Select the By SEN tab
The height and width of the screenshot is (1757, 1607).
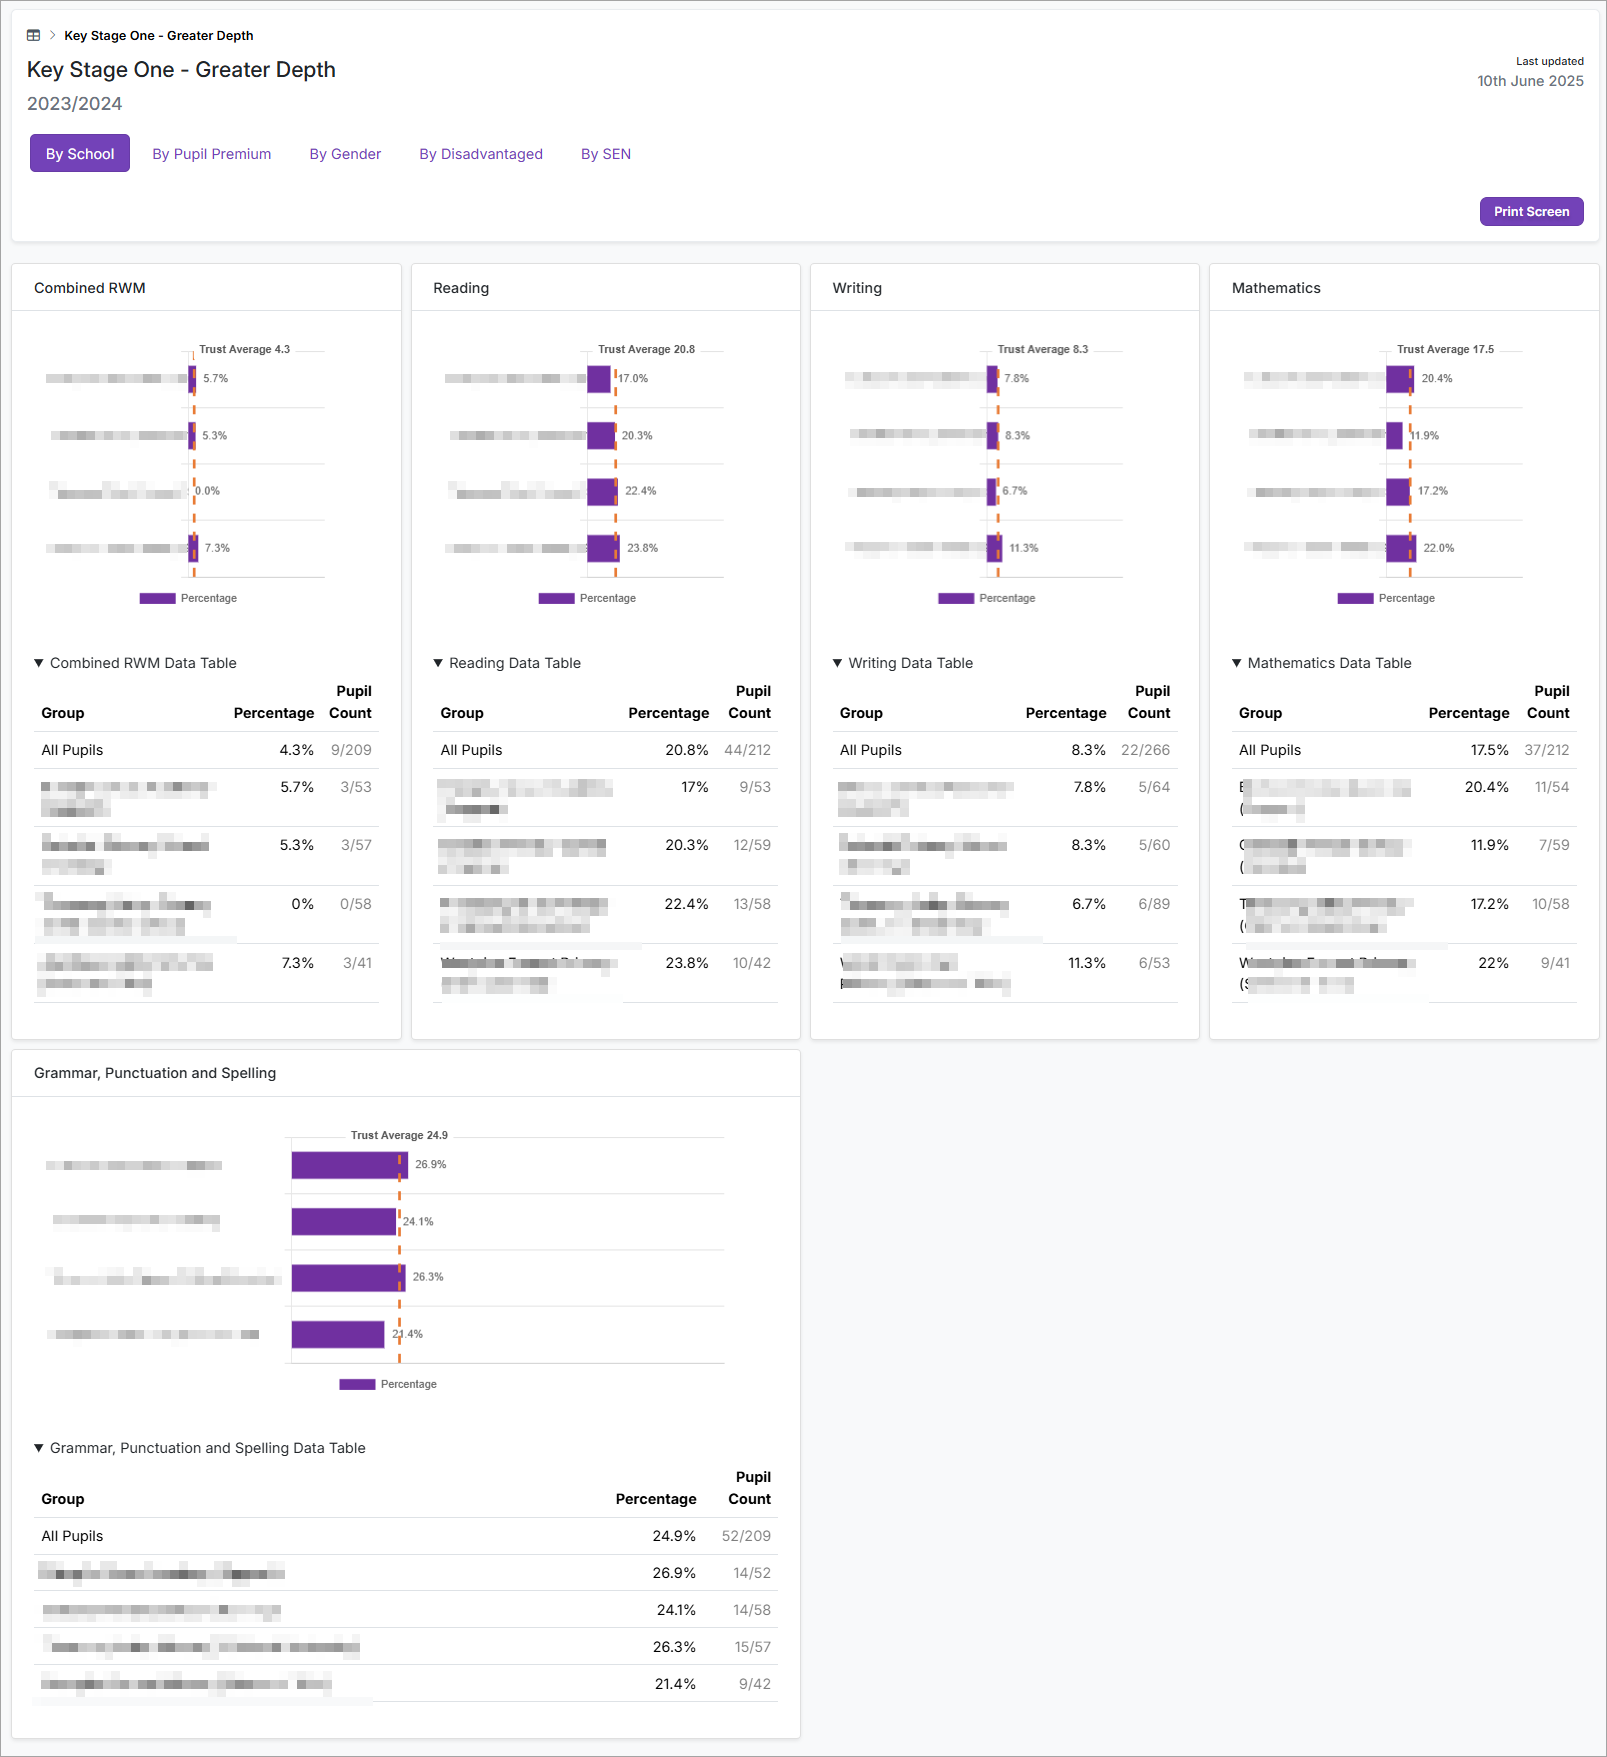click(x=606, y=154)
